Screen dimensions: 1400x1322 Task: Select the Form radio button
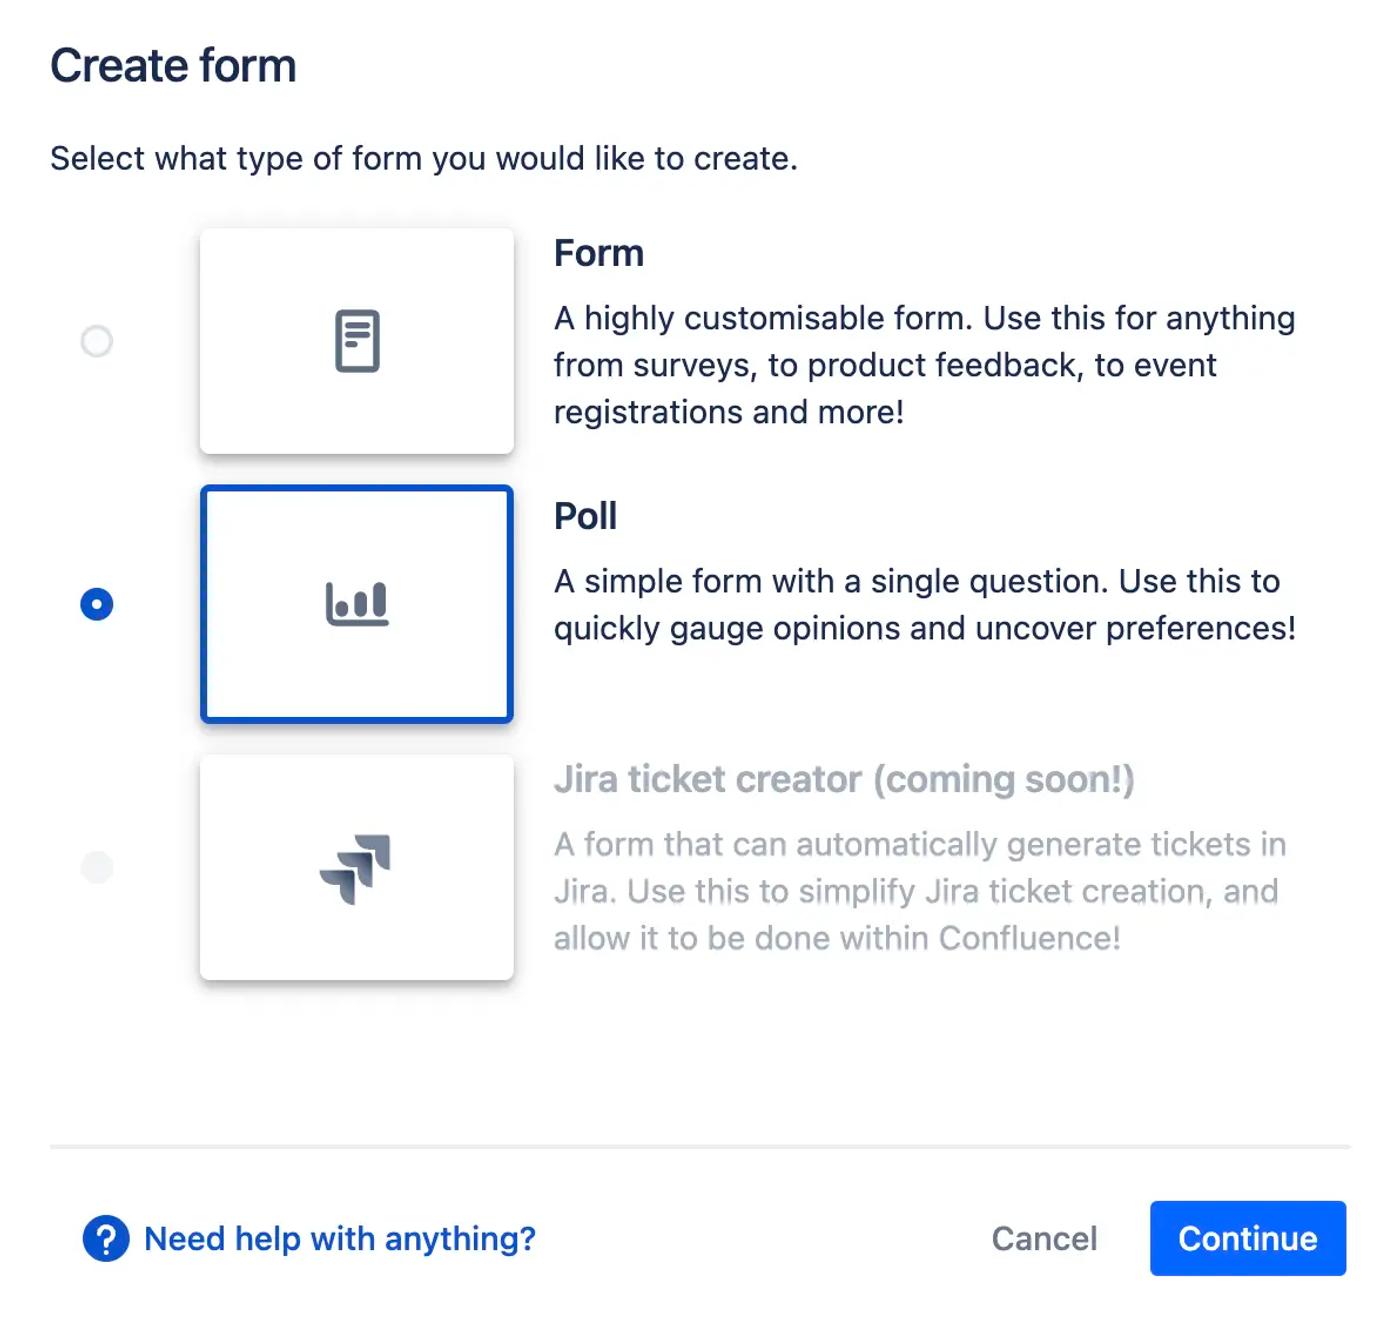pyautogui.click(x=97, y=341)
